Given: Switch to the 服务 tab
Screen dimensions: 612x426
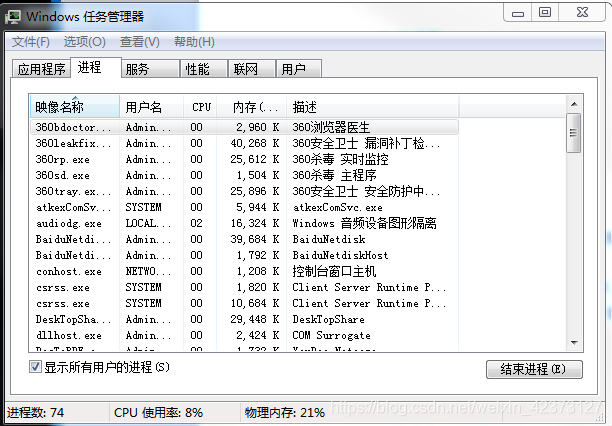Looking at the screenshot, I should 150,69.
